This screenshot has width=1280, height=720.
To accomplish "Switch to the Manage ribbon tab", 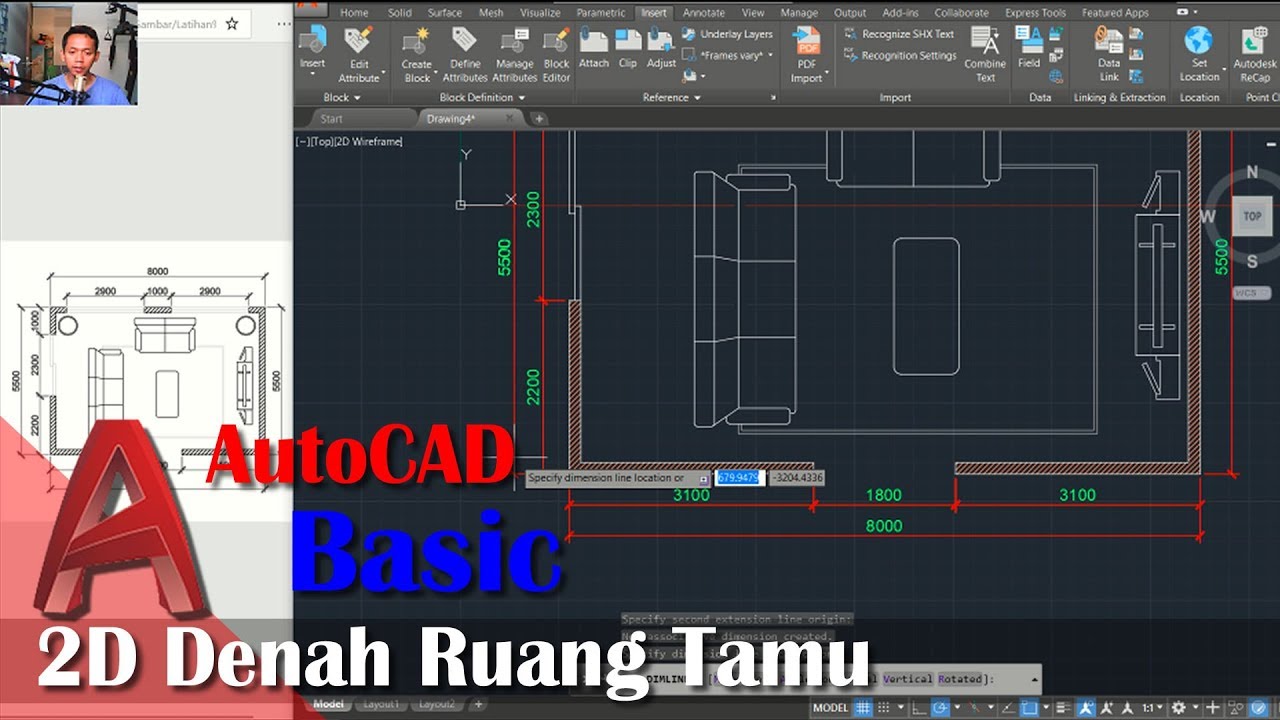I will 799,13.
